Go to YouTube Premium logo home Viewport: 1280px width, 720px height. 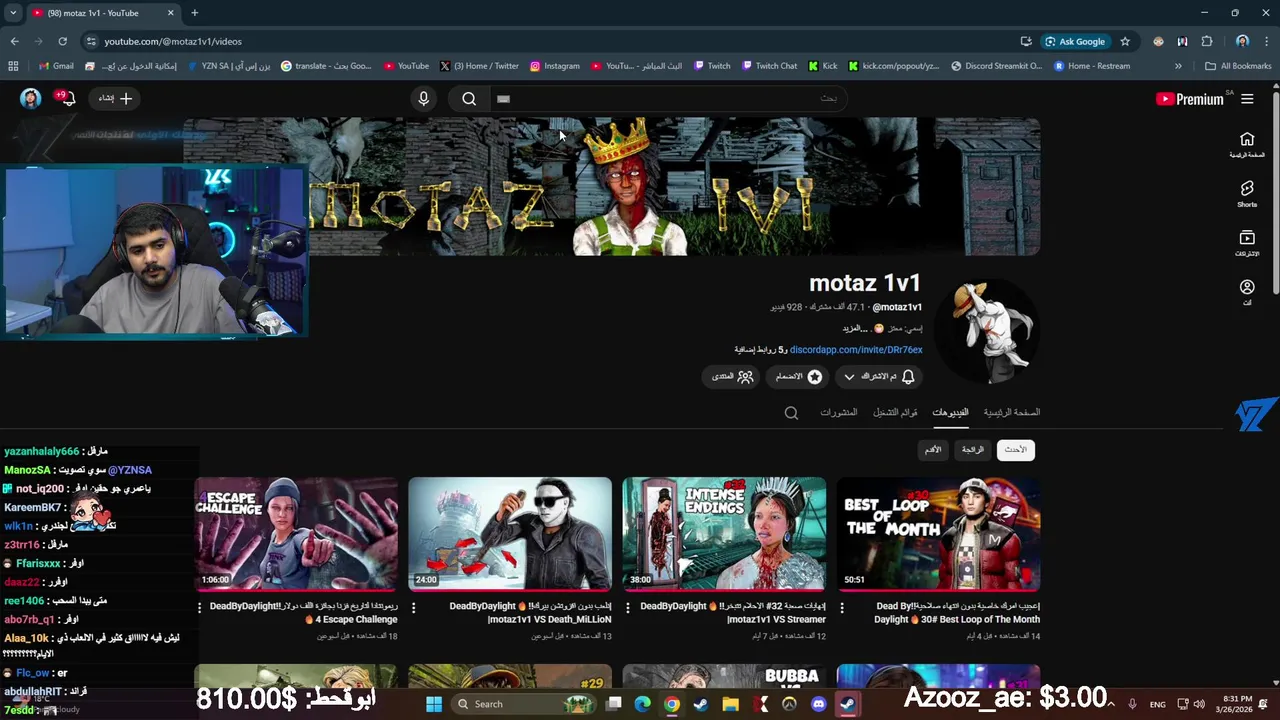tap(1190, 99)
